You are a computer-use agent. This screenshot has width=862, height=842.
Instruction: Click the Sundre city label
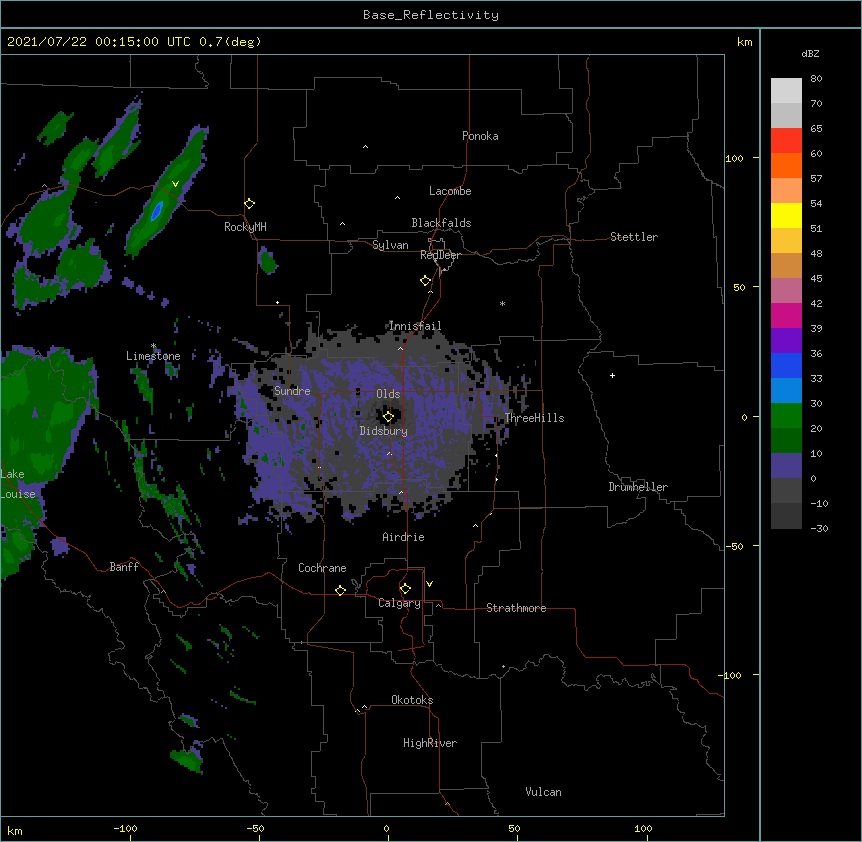point(292,391)
